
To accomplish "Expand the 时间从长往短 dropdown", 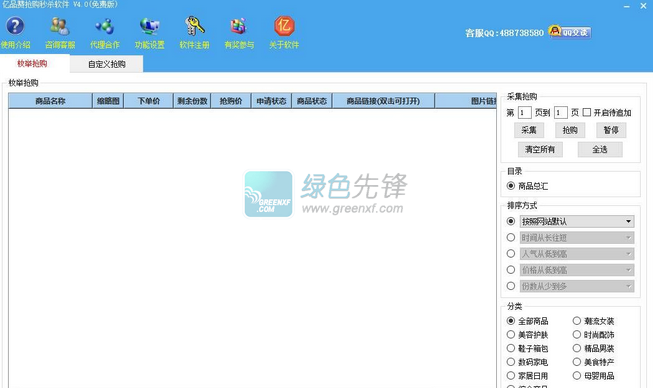I will 628,238.
